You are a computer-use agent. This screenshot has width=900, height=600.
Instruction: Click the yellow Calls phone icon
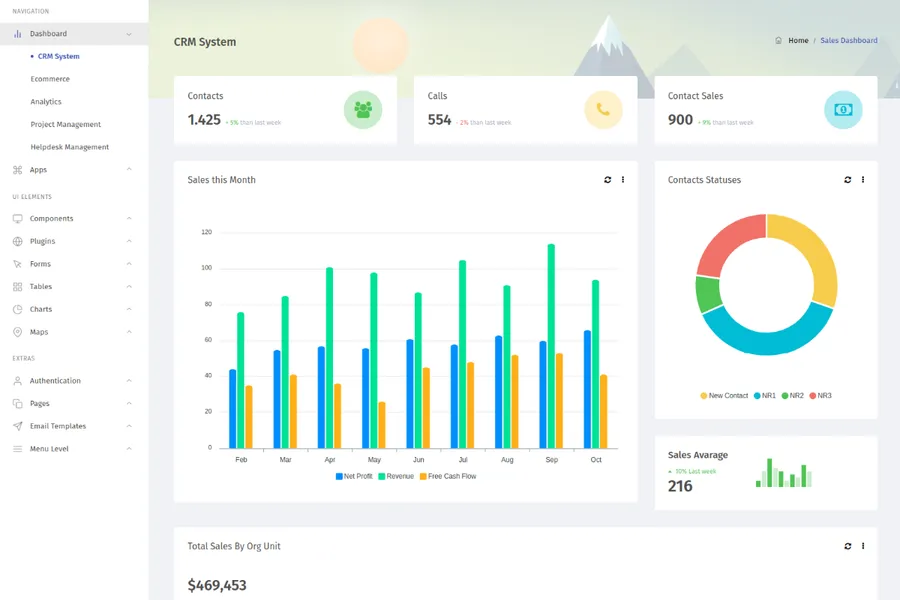point(603,110)
